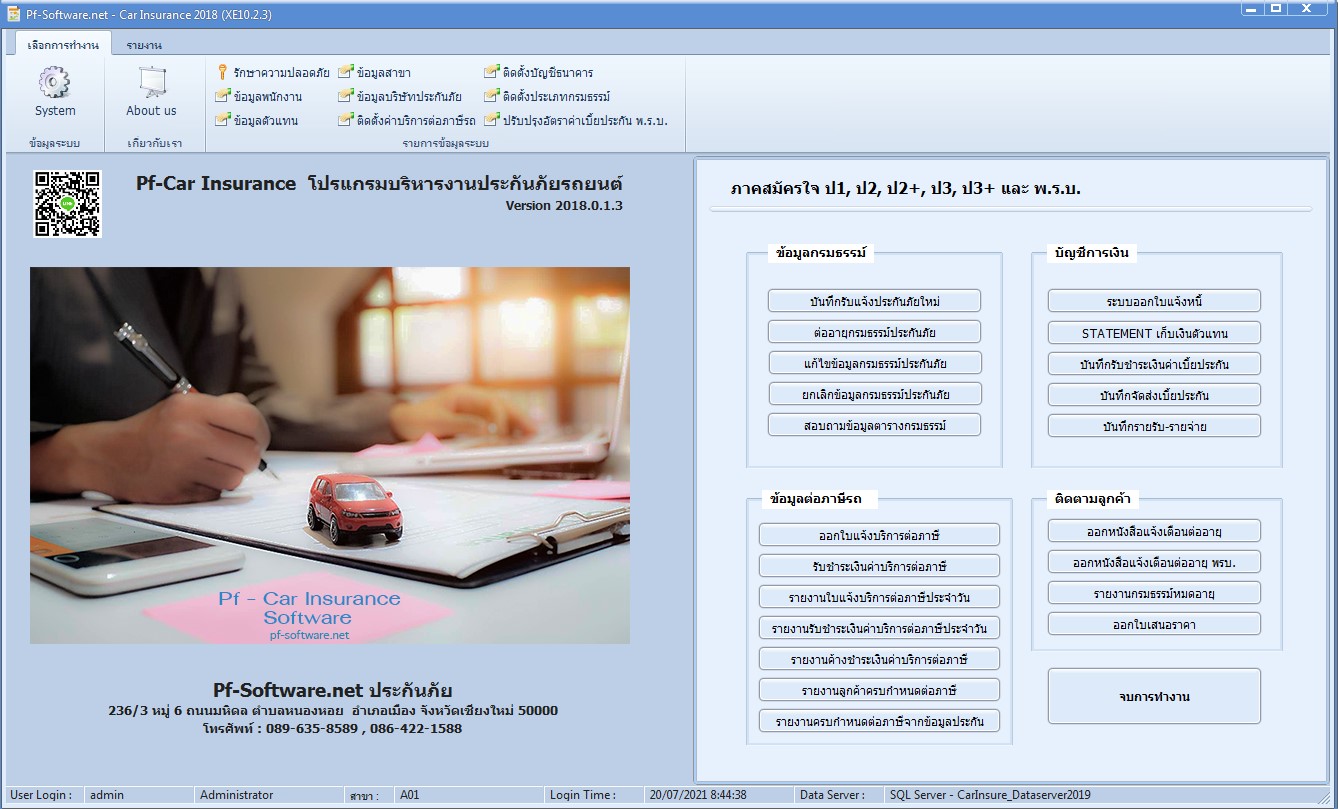Click รายงานครบกำหนดต่อภาษีจากข้อมูลประกัน button
The width and height of the screenshot is (1338, 809).
click(x=879, y=721)
